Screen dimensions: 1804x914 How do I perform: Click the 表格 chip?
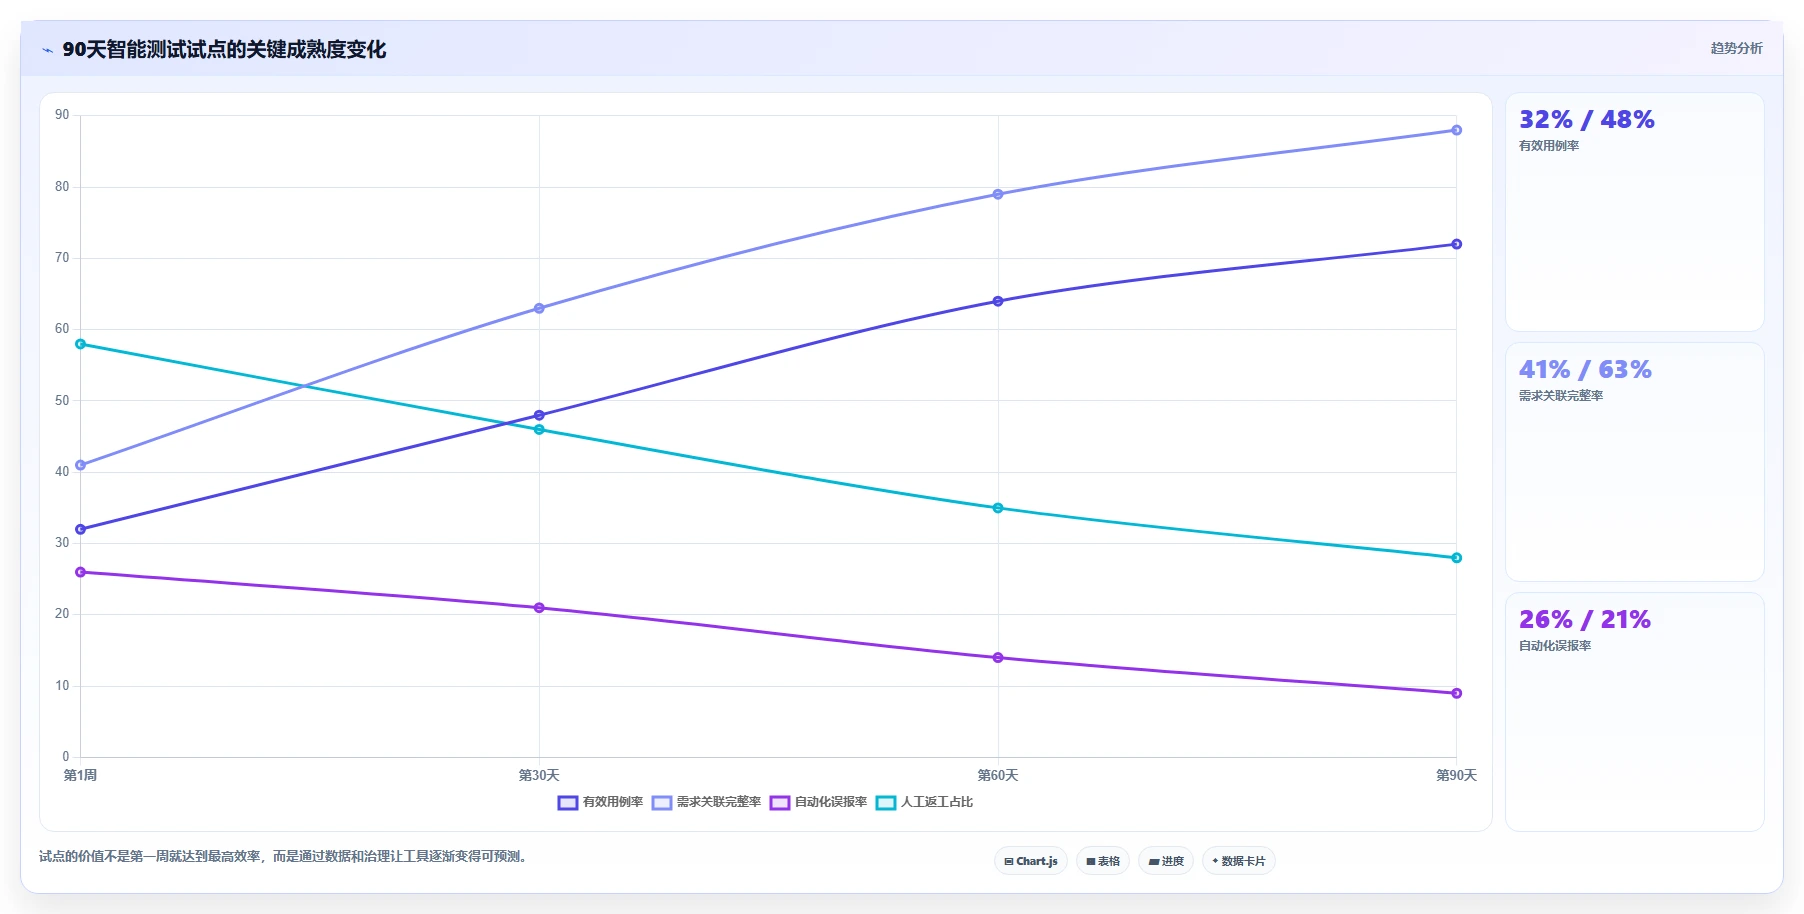1103,861
